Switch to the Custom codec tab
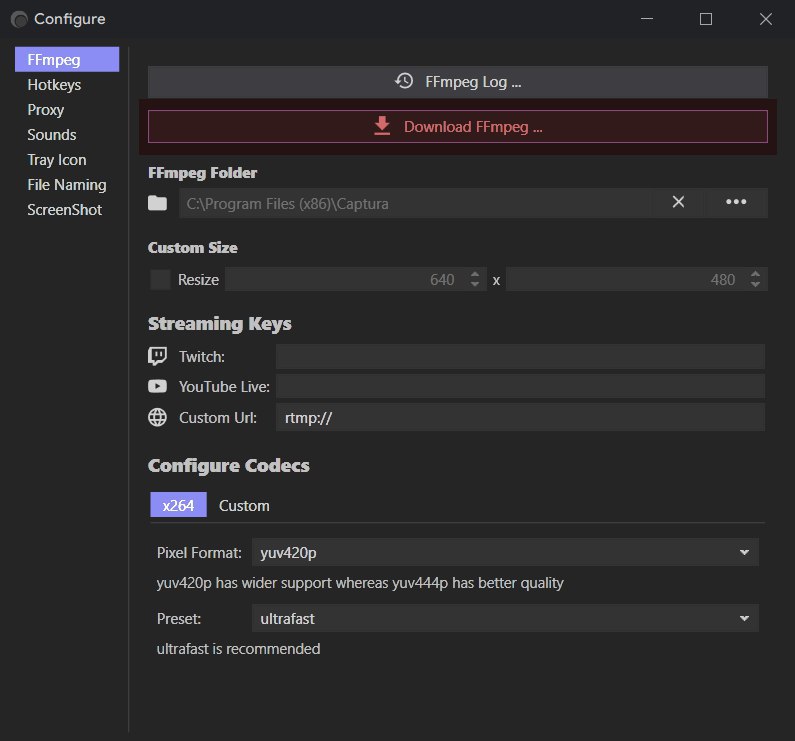The width and height of the screenshot is (795, 741). 244,506
